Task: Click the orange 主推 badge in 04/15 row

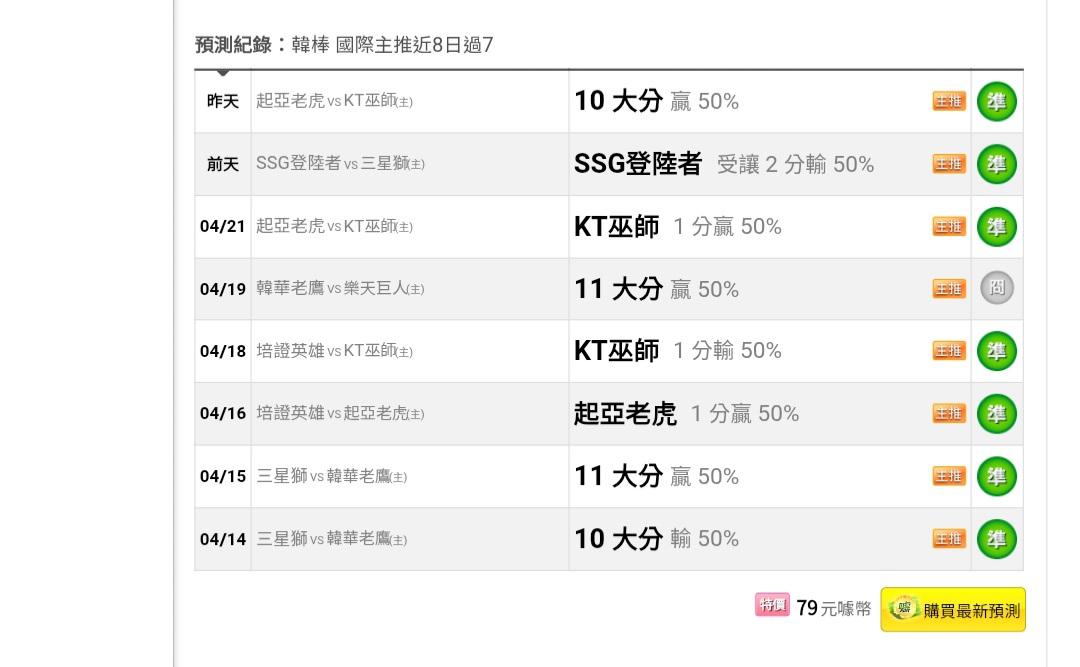Action: [x=949, y=476]
